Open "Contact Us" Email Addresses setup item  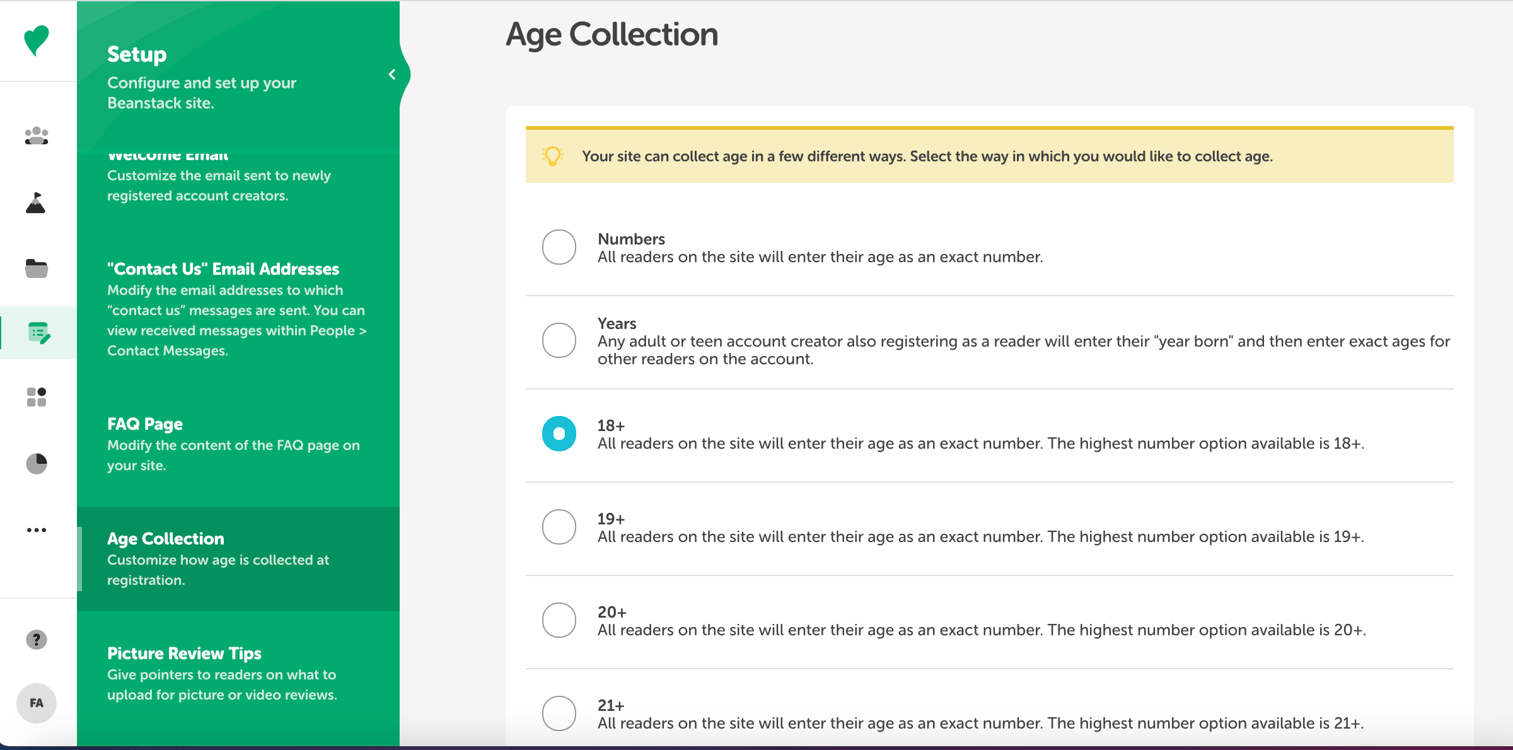point(238,309)
